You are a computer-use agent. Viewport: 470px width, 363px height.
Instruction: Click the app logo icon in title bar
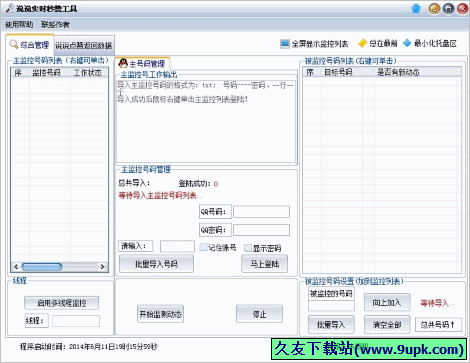pyautogui.click(x=10, y=8)
